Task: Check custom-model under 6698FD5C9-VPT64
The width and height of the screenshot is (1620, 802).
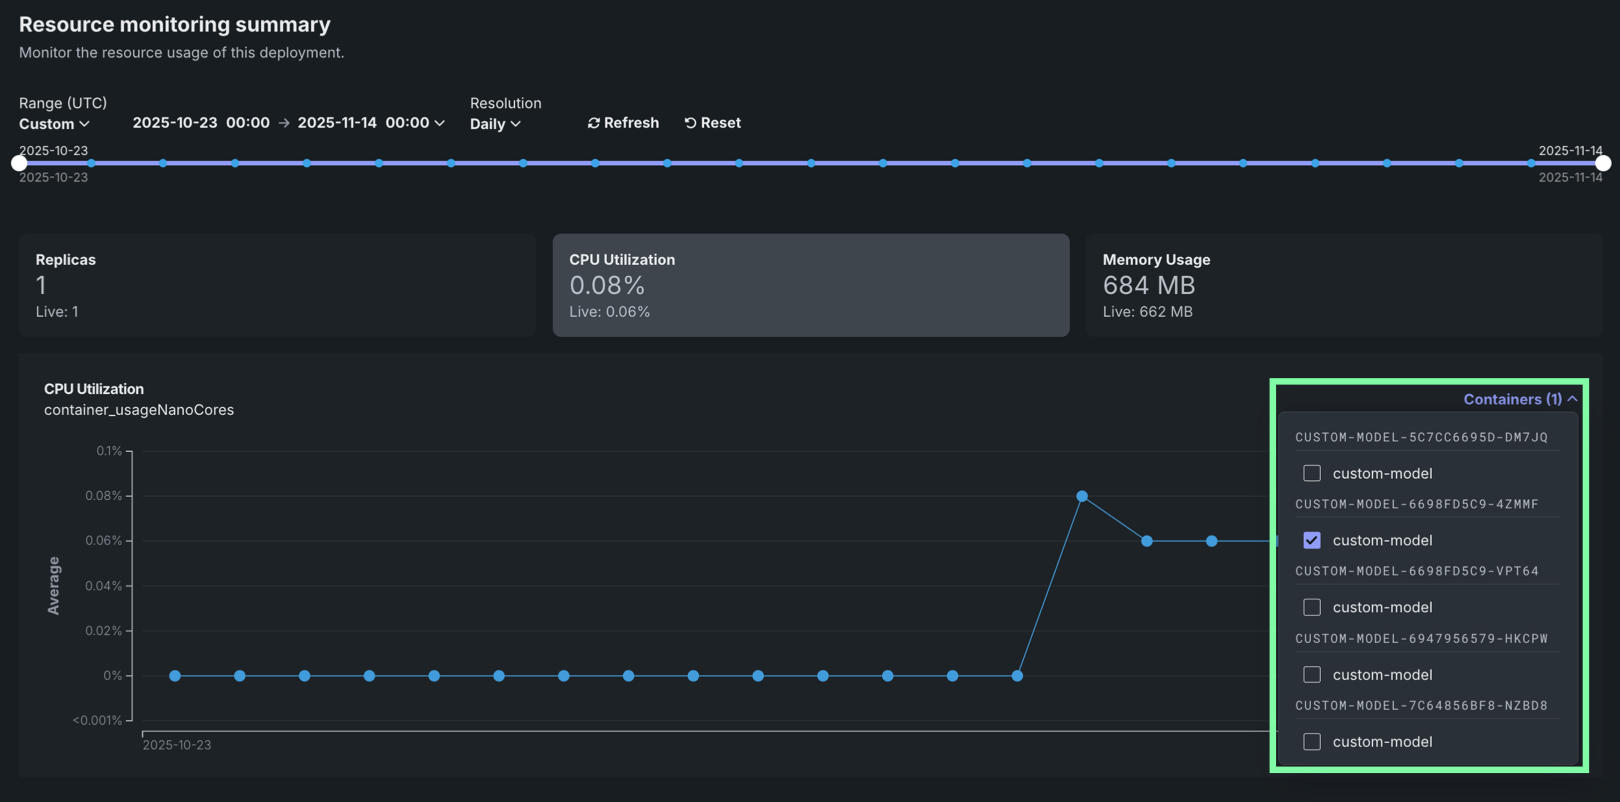Action: click(x=1312, y=607)
